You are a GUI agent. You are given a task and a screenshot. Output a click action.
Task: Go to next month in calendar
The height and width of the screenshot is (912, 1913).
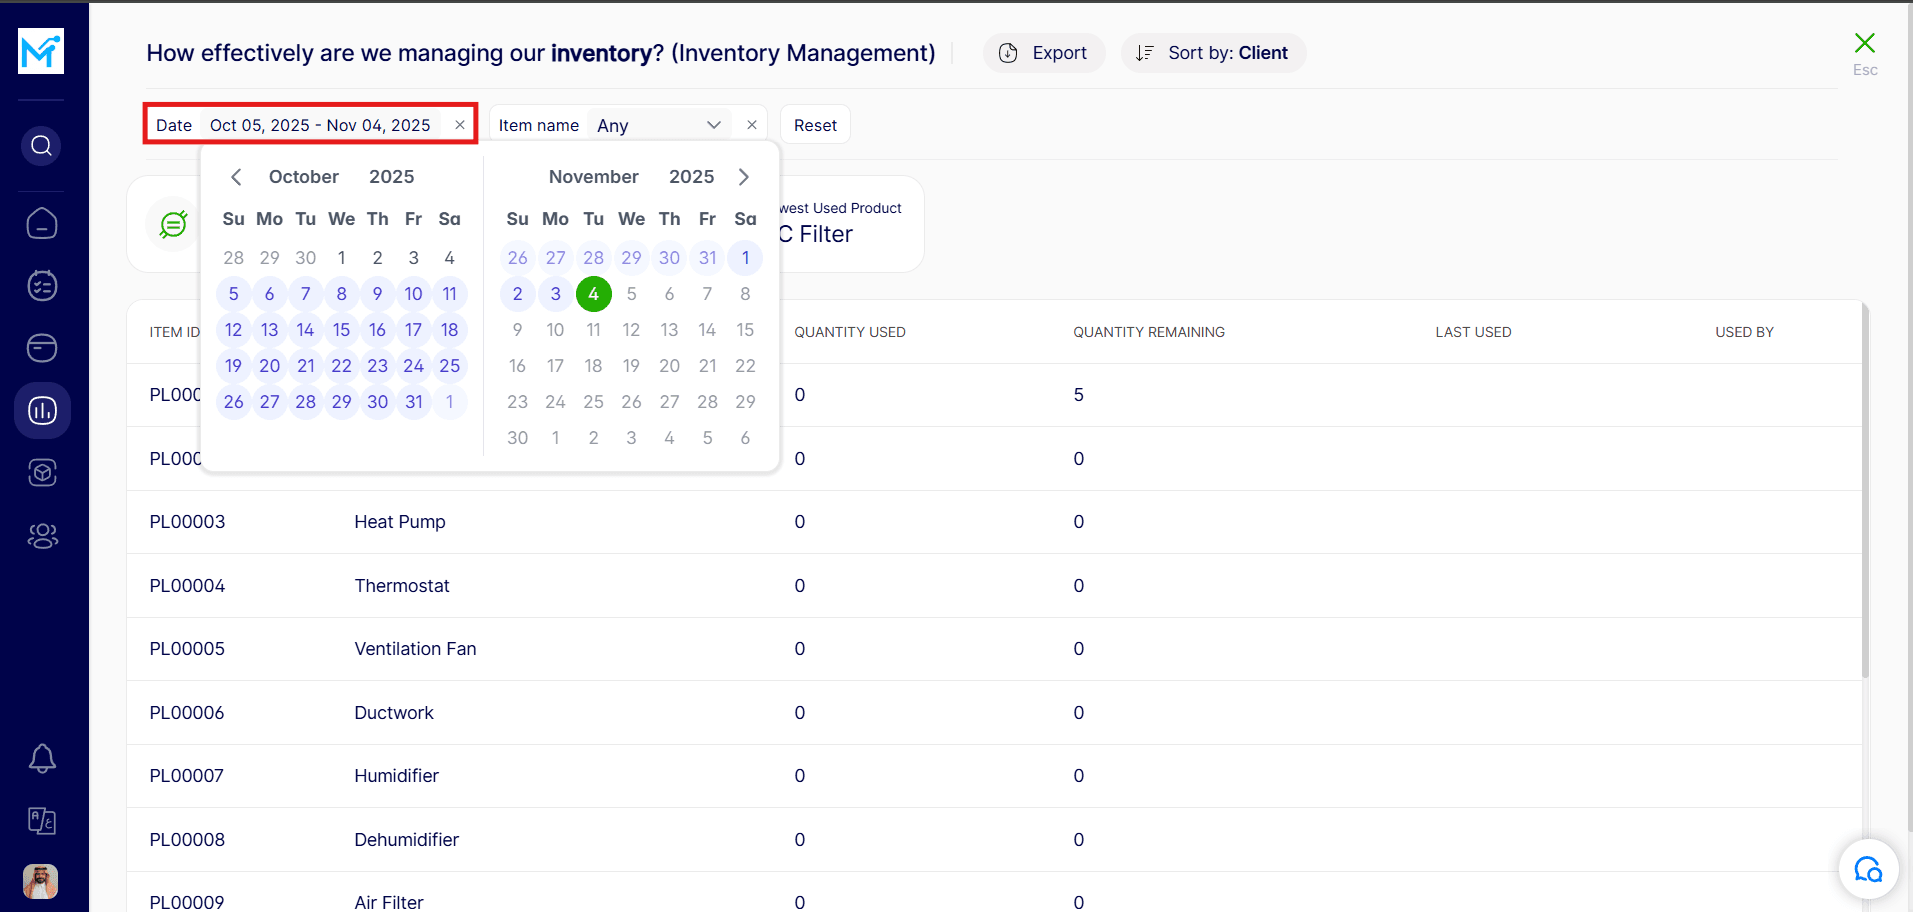point(743,177)
